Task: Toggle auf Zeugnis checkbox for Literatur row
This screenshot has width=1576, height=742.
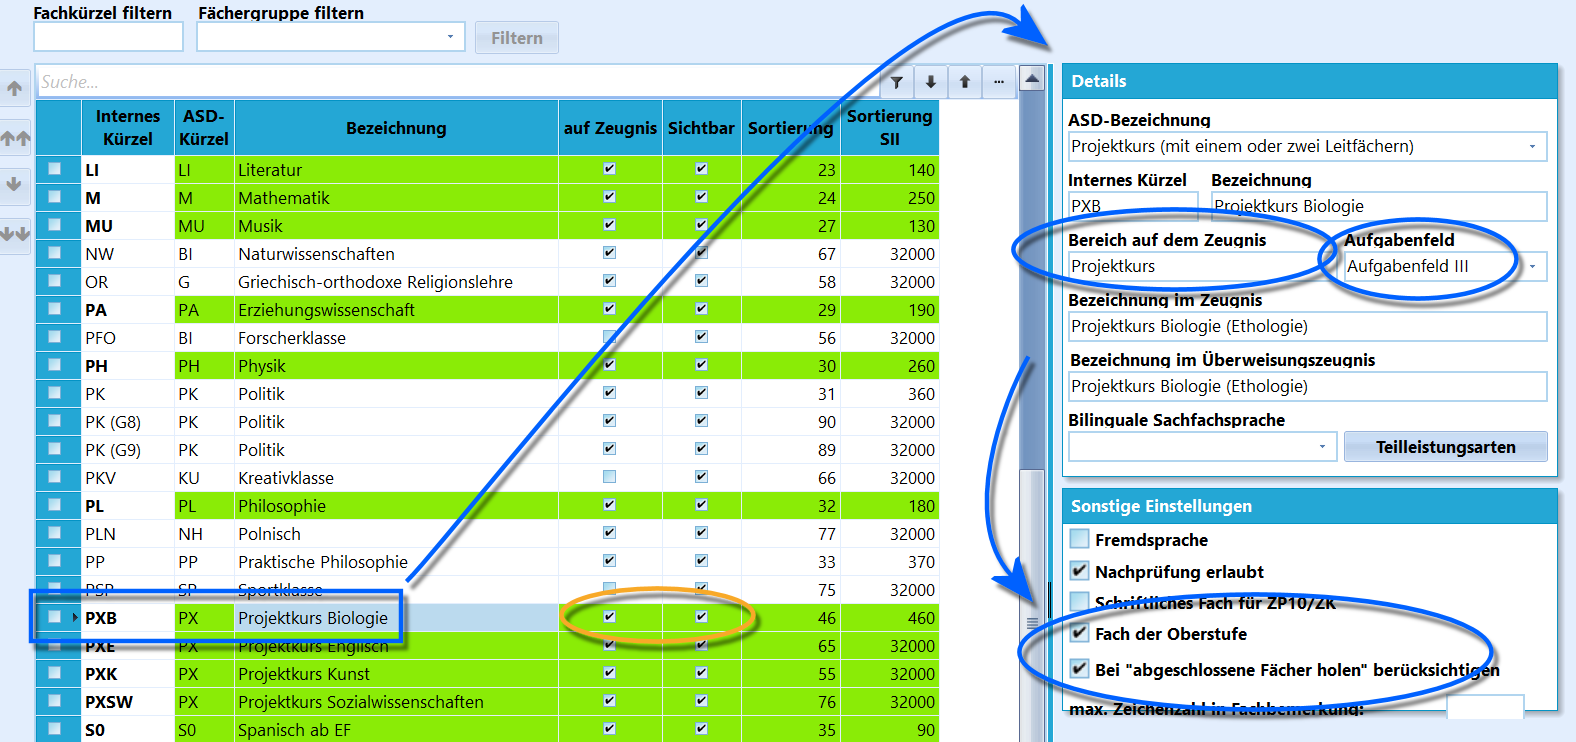Action: 609,169
